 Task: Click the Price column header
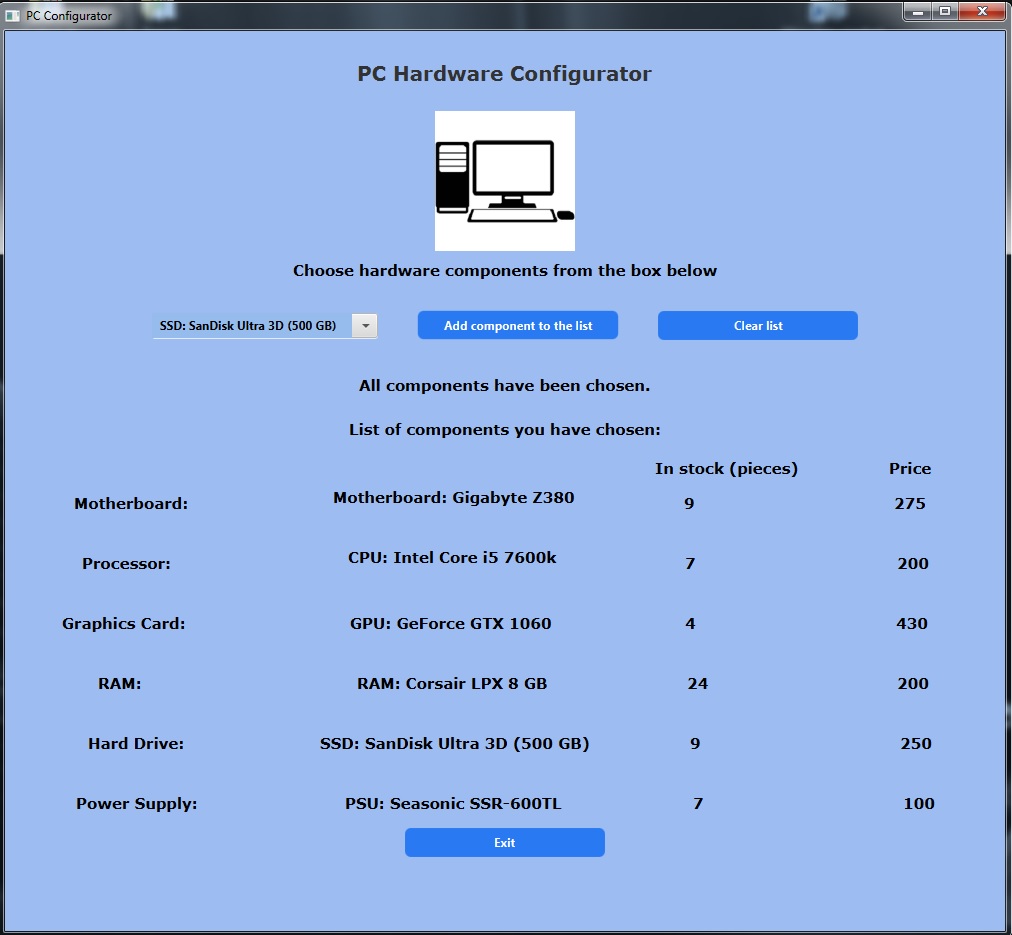pyautogui.click(x=911, y=468)
